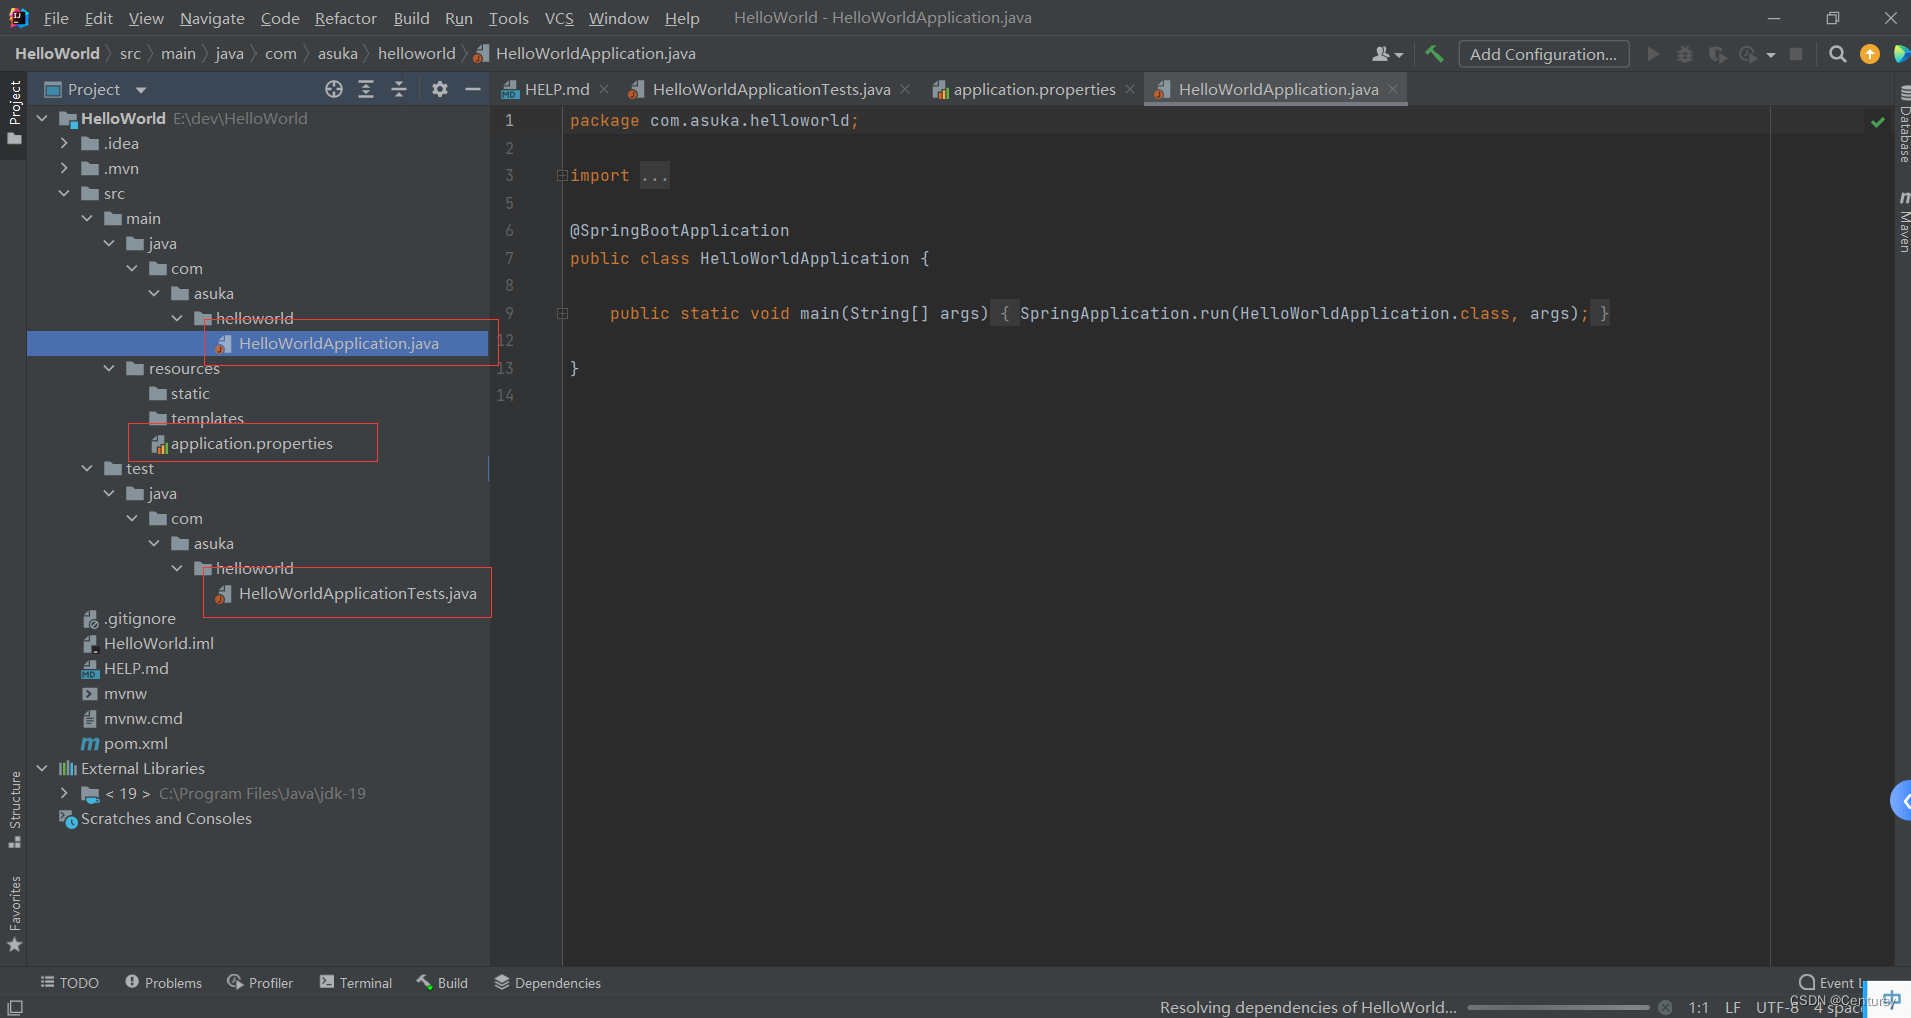
Task: Select .gitignore file in project tree
Action: (x=129, y=618)
